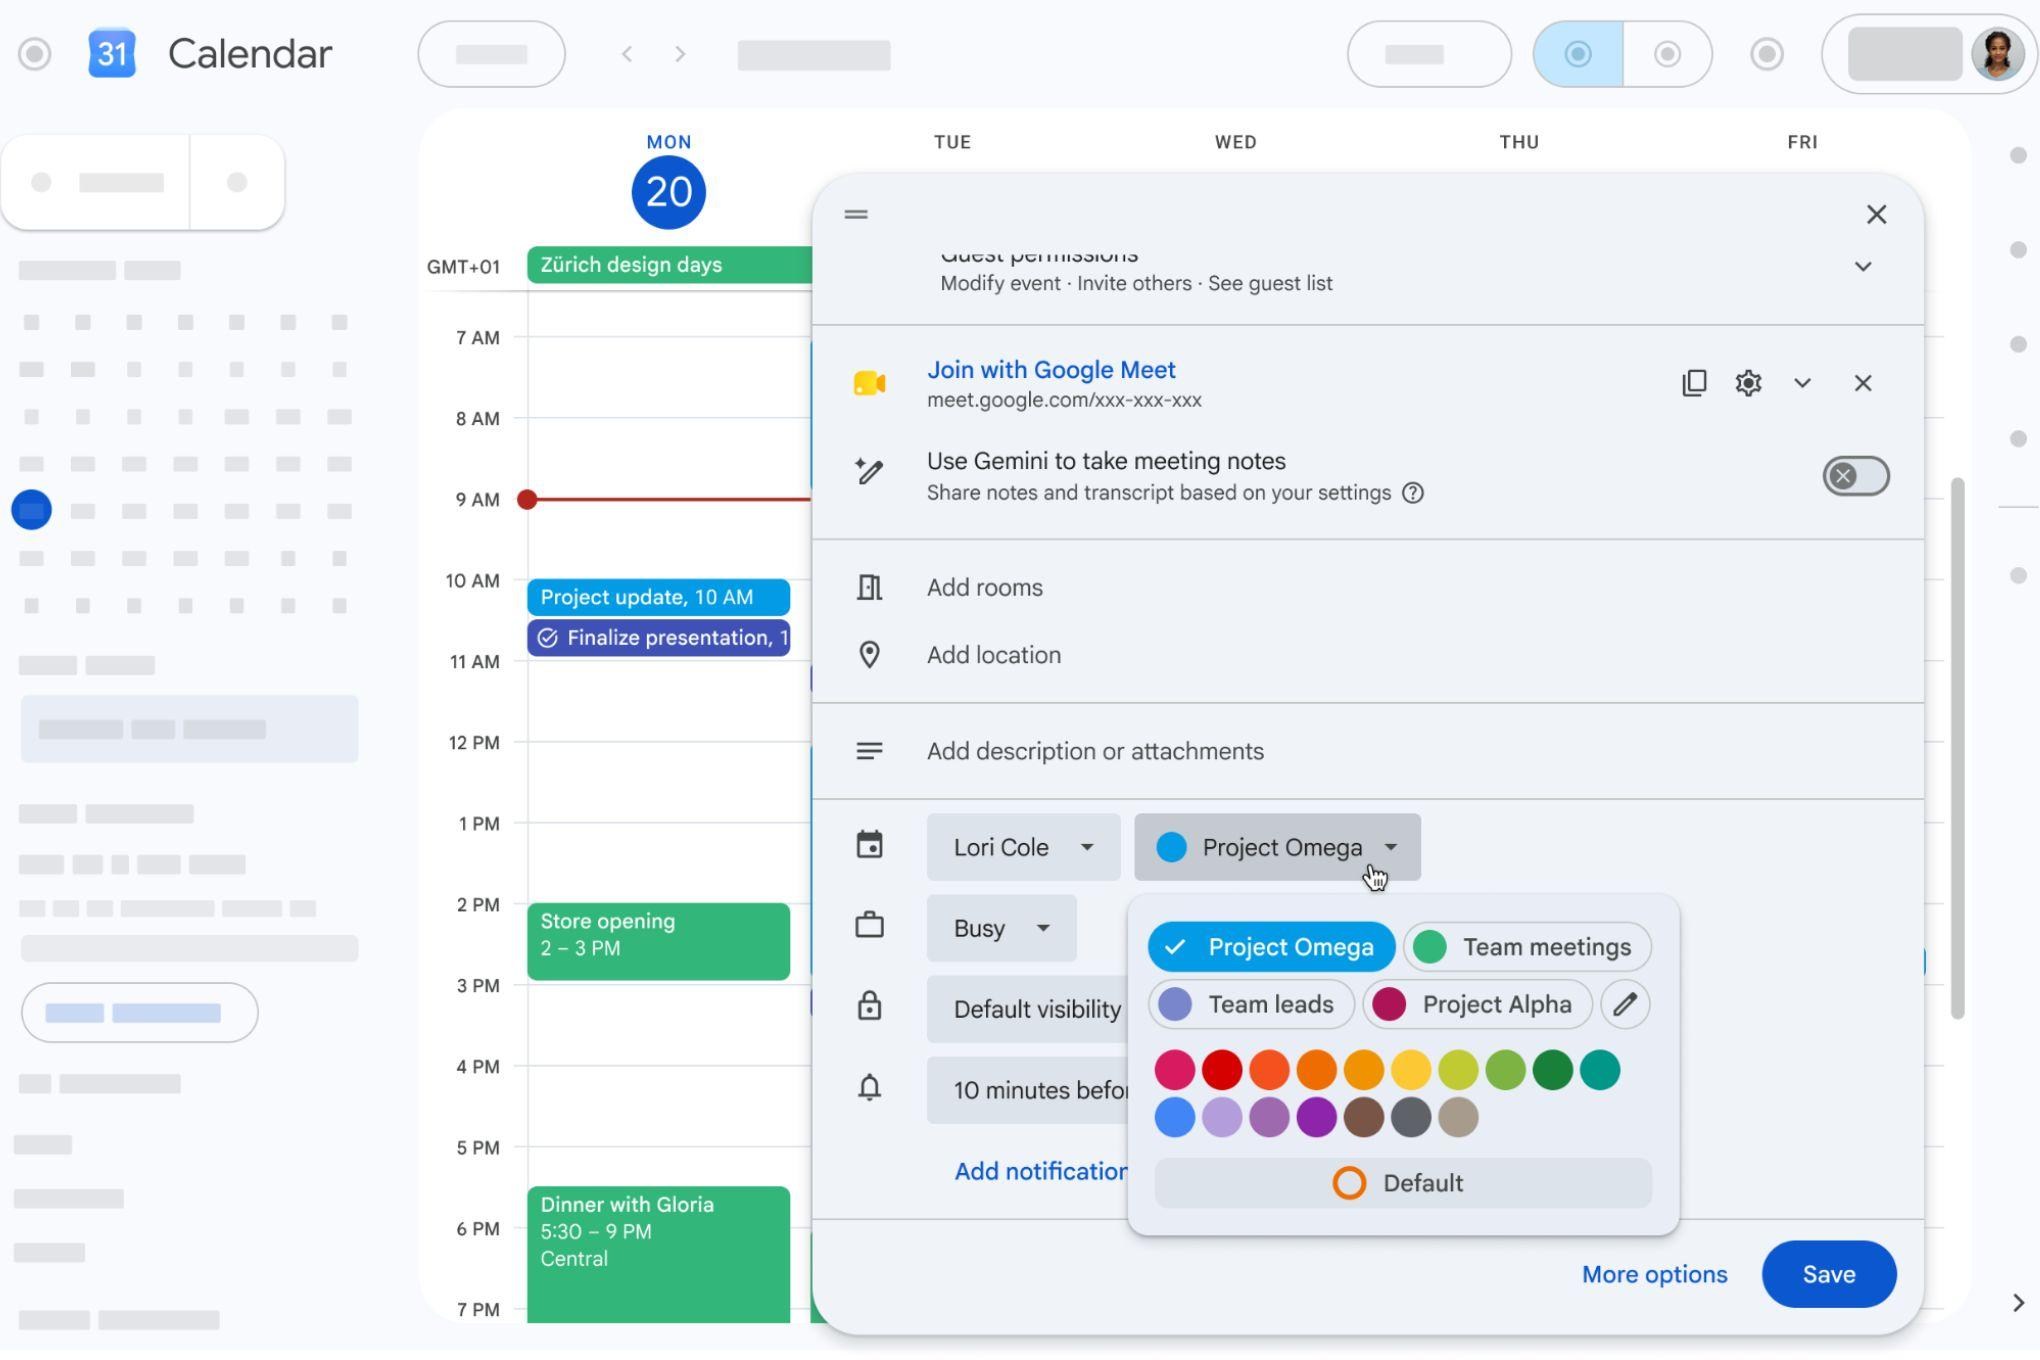Image resolution: width=2040 pixels, height=1360 pixels.
Task: Open Lori Cole calendar dropdown
Action: (x=1023, y=847)
